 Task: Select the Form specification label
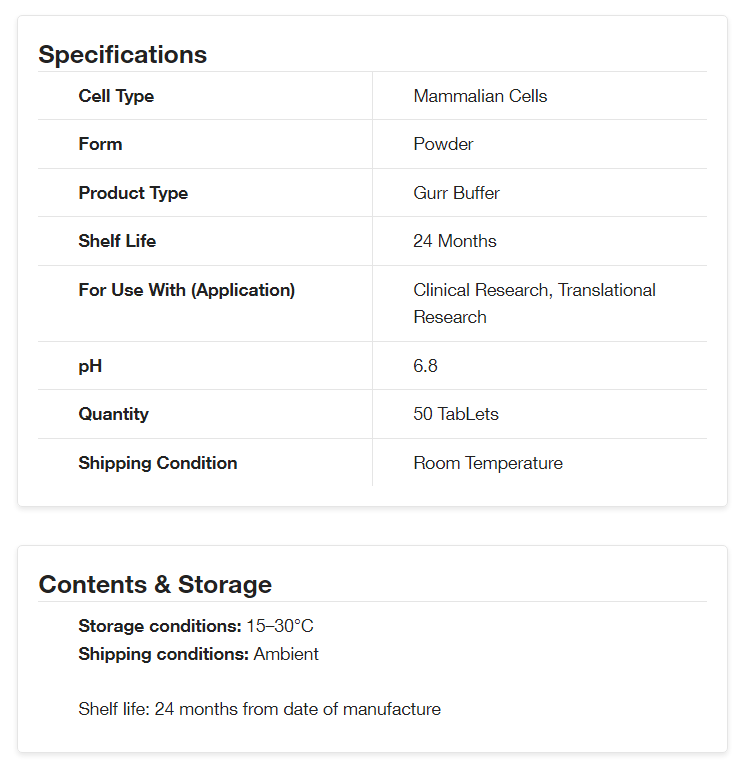[100, 144]
